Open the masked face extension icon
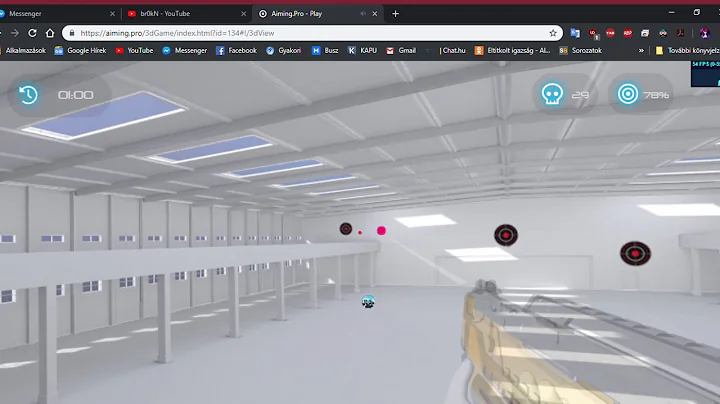The height and width of the screenshot is (404, 720). point(663,33)
